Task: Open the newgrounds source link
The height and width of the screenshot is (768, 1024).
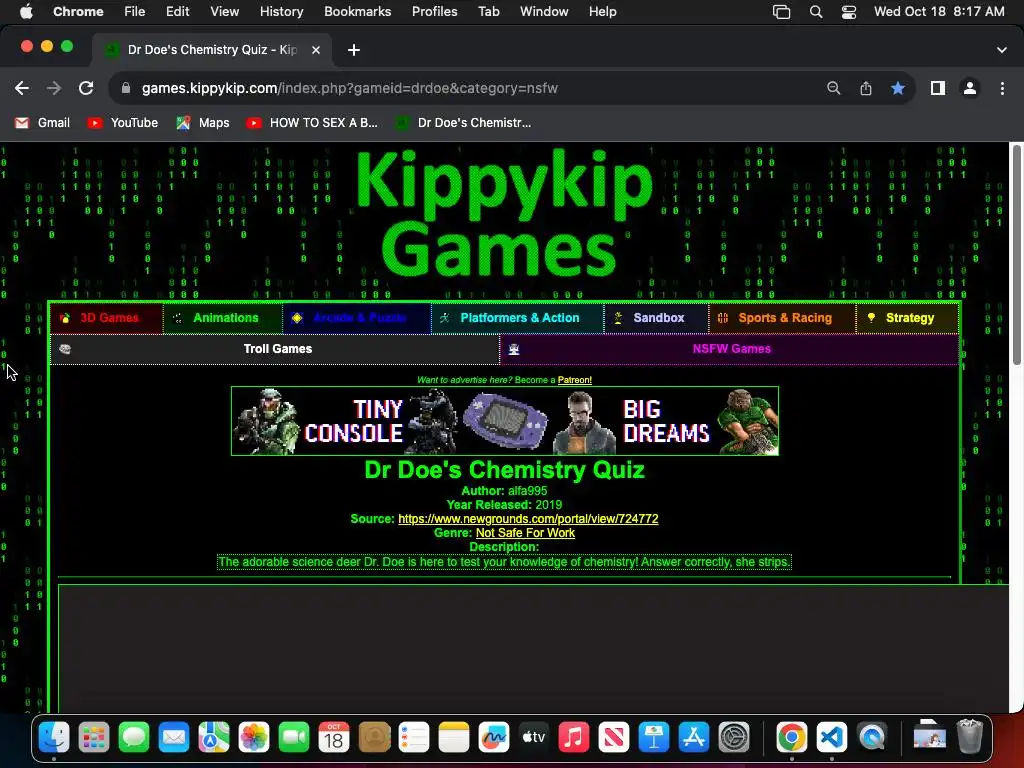Action: (x=528, y=519)
